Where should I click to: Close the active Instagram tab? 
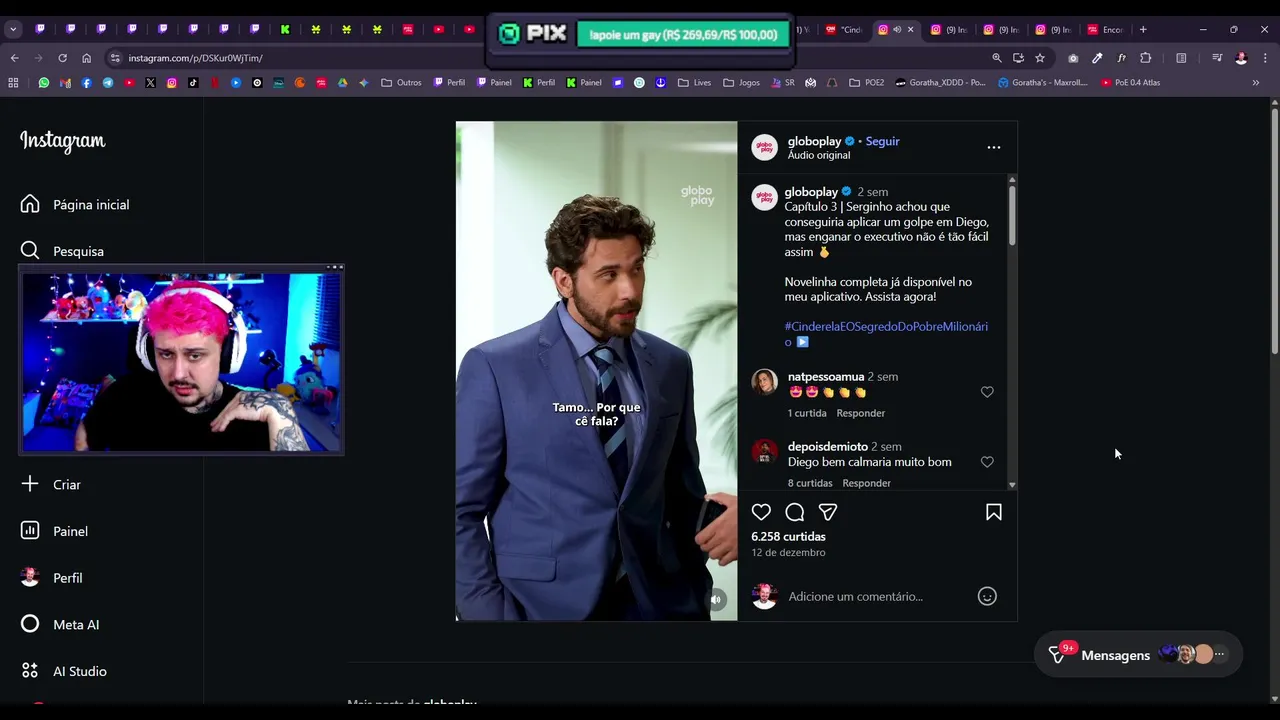click(x=910, y=29)
